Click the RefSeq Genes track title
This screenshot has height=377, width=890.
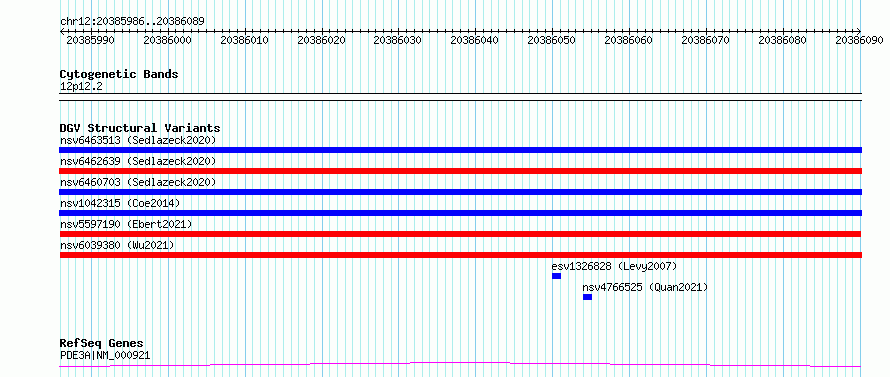[102, 344]
